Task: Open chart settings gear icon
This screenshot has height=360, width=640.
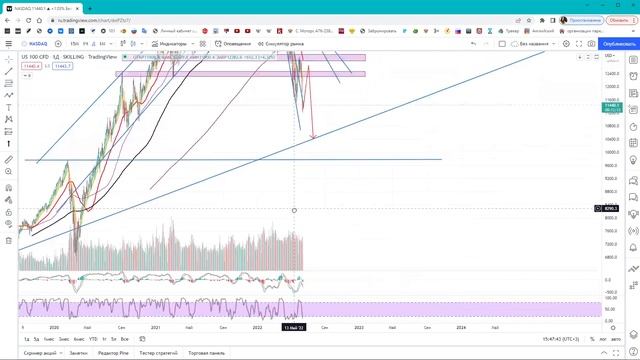Action: tap(566, 44)
